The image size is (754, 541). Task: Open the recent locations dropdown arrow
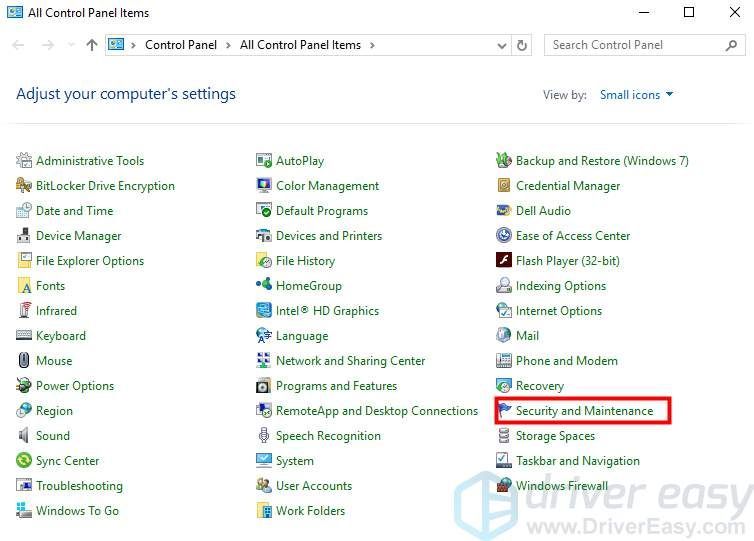[x=71, y=45]
